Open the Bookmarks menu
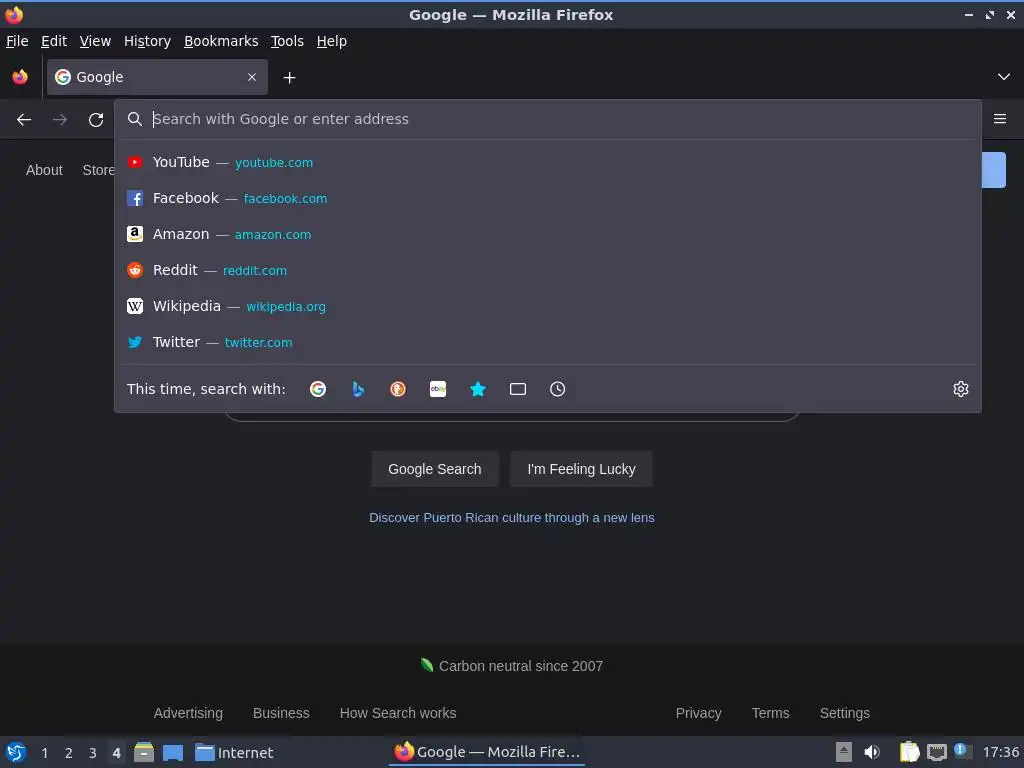 [x=221, y=41]
